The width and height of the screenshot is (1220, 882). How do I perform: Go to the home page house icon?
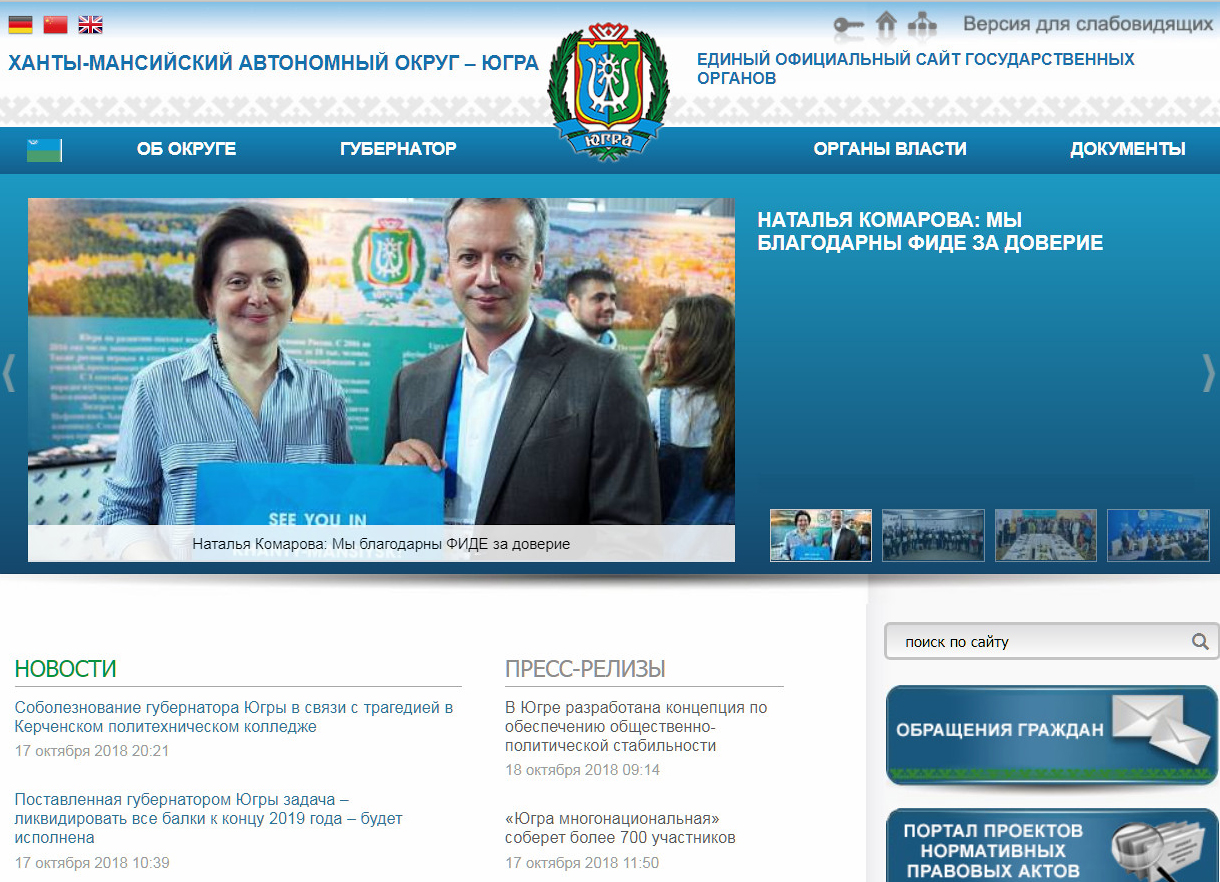pos(885,22)
